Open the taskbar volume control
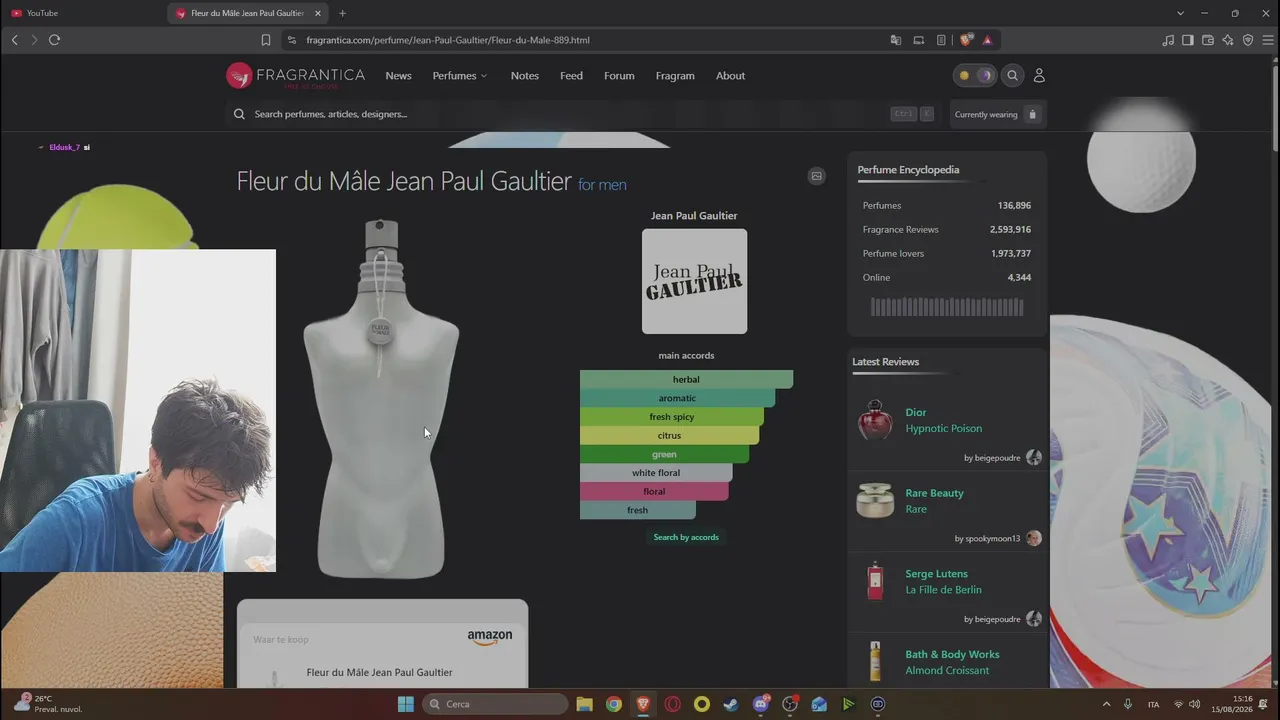 click(x=1195, y=704)
